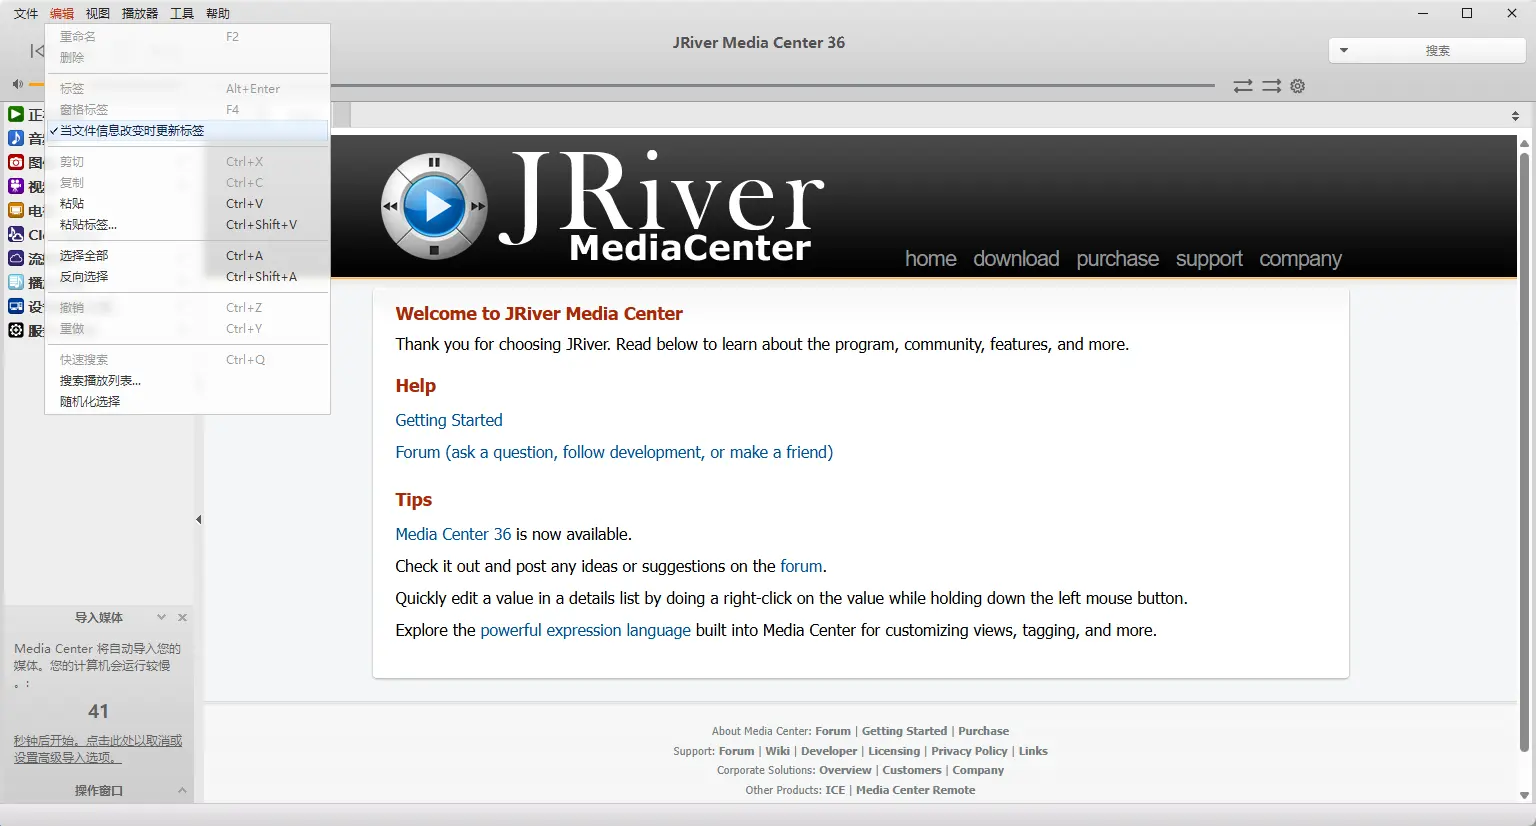
Task: Click the Privacy Policy footer link
Action: 969,751
